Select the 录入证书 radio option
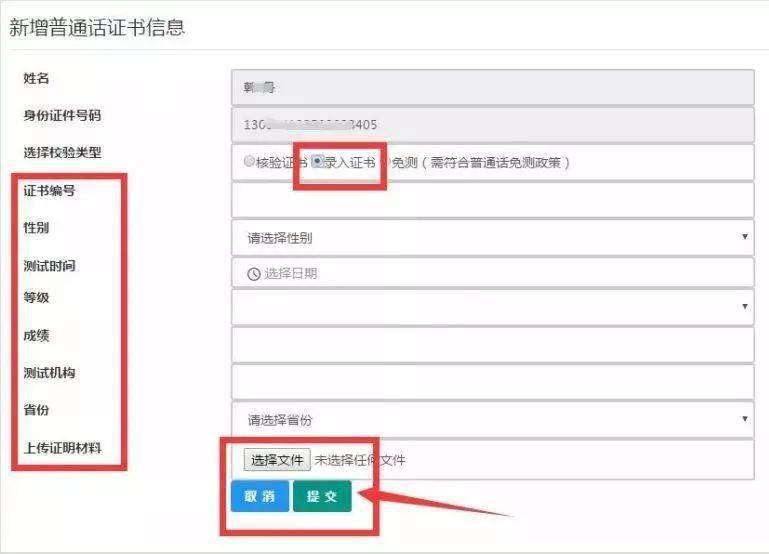This screenshot has width=769, height=554. (x=318, y=161)
